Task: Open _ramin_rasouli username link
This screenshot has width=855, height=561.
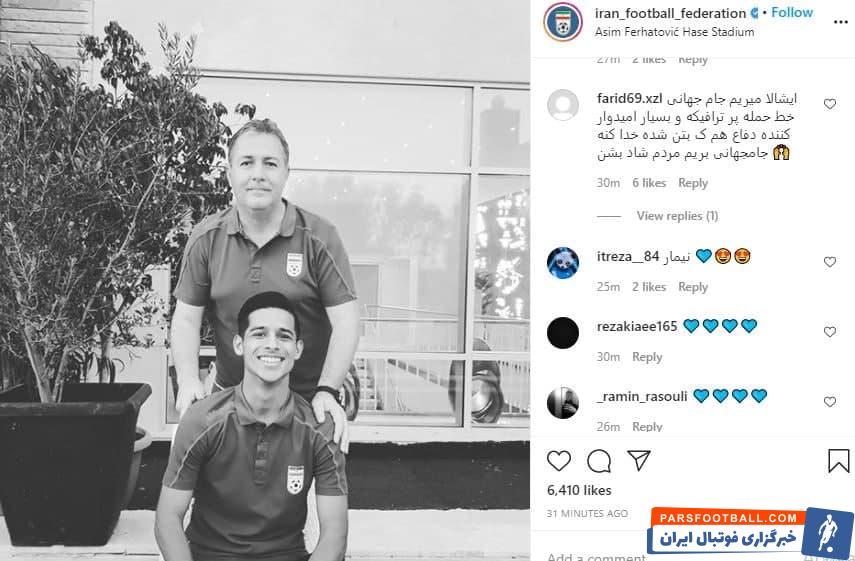Action: (642, 397)
